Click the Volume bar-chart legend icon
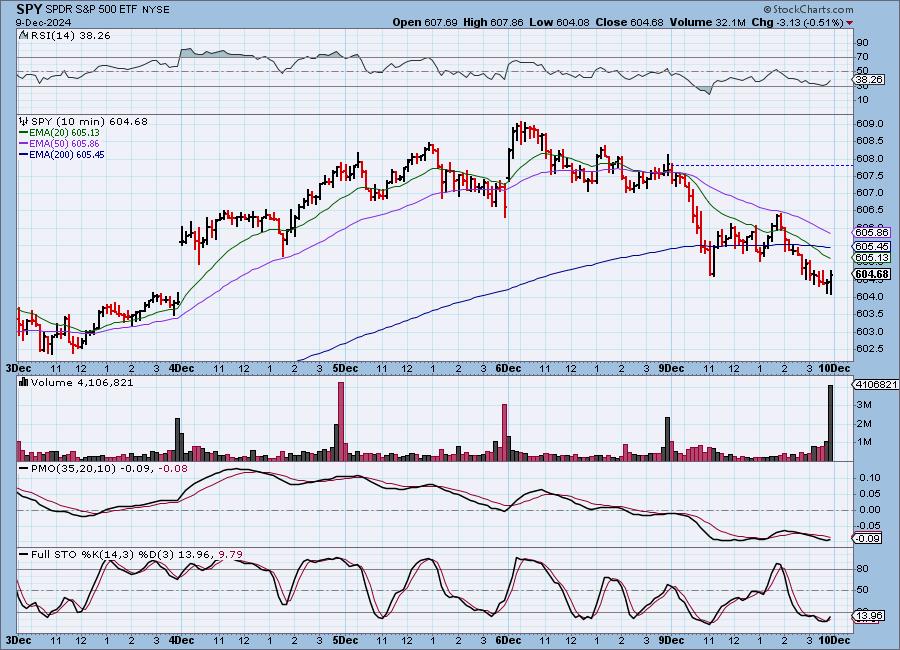900x650 pixels. pyautogui.click(x=24, y=382)
